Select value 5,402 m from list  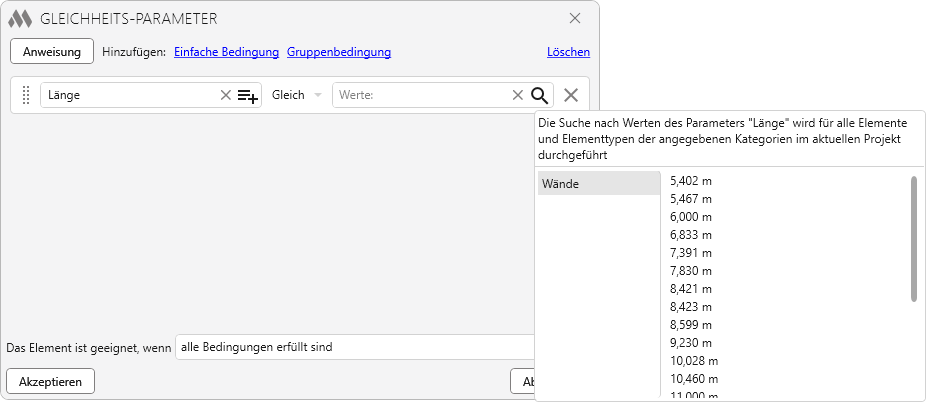(x=691, y=181)
